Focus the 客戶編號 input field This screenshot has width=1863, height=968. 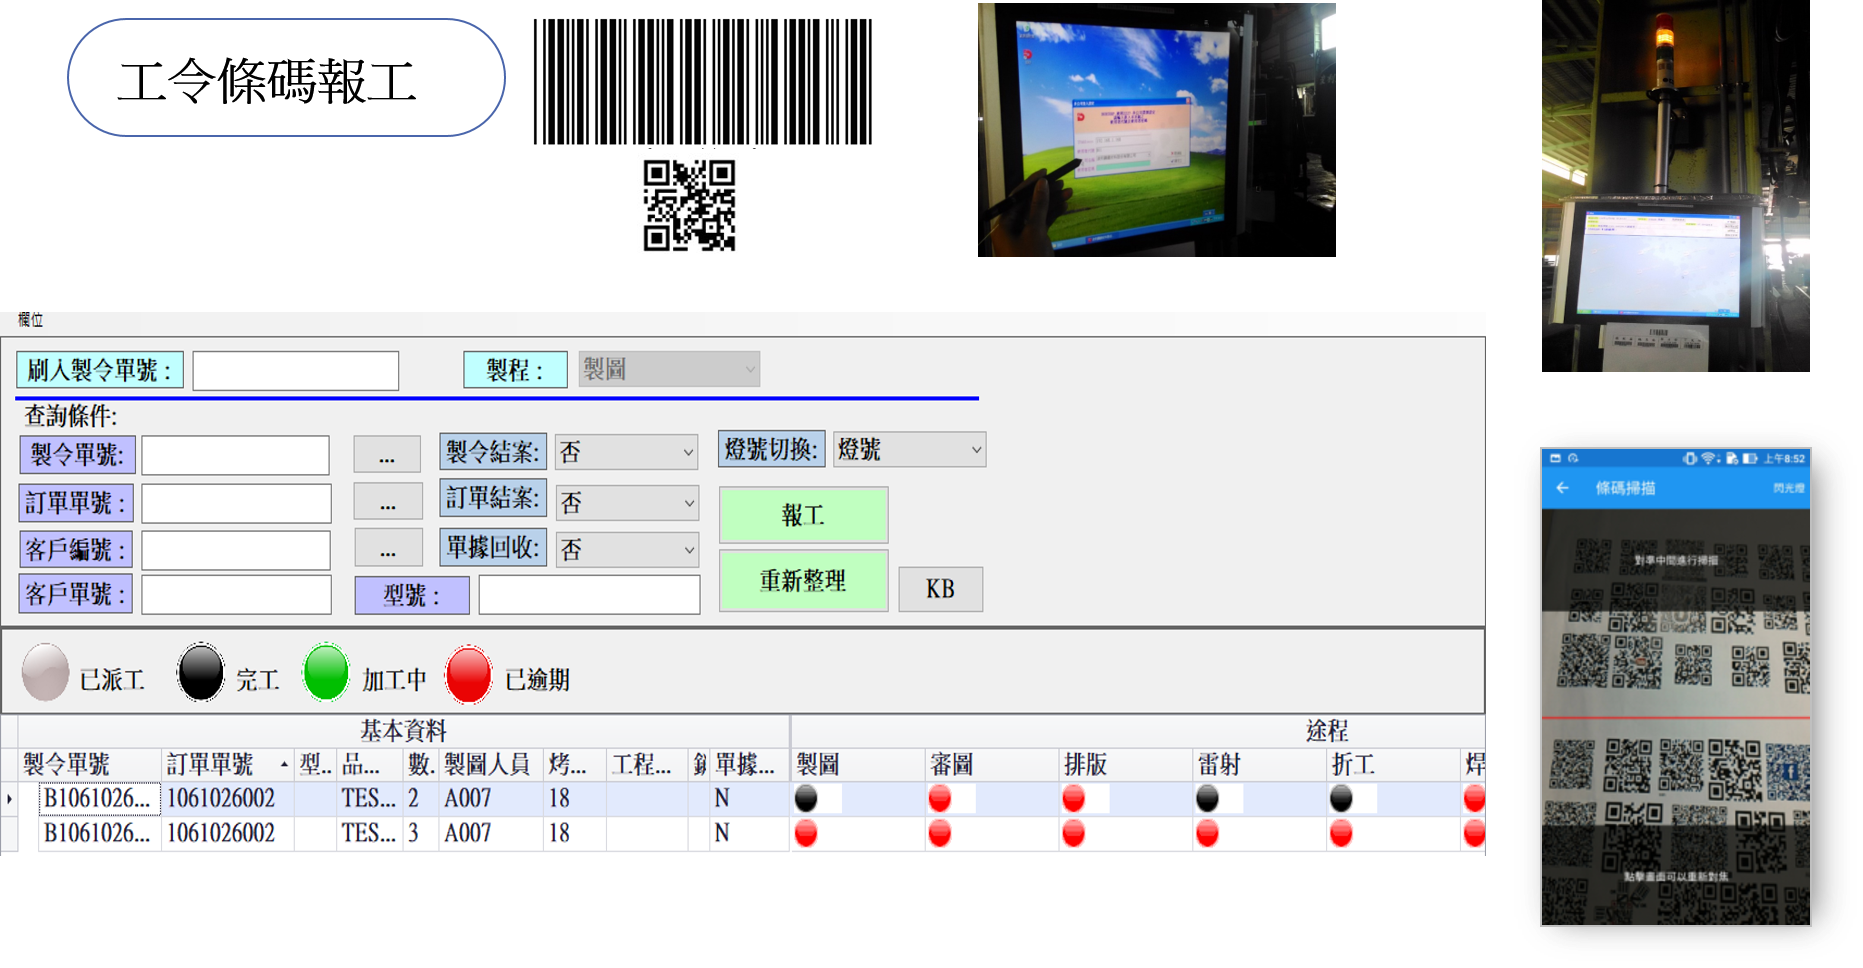click(x=236, y=550)
